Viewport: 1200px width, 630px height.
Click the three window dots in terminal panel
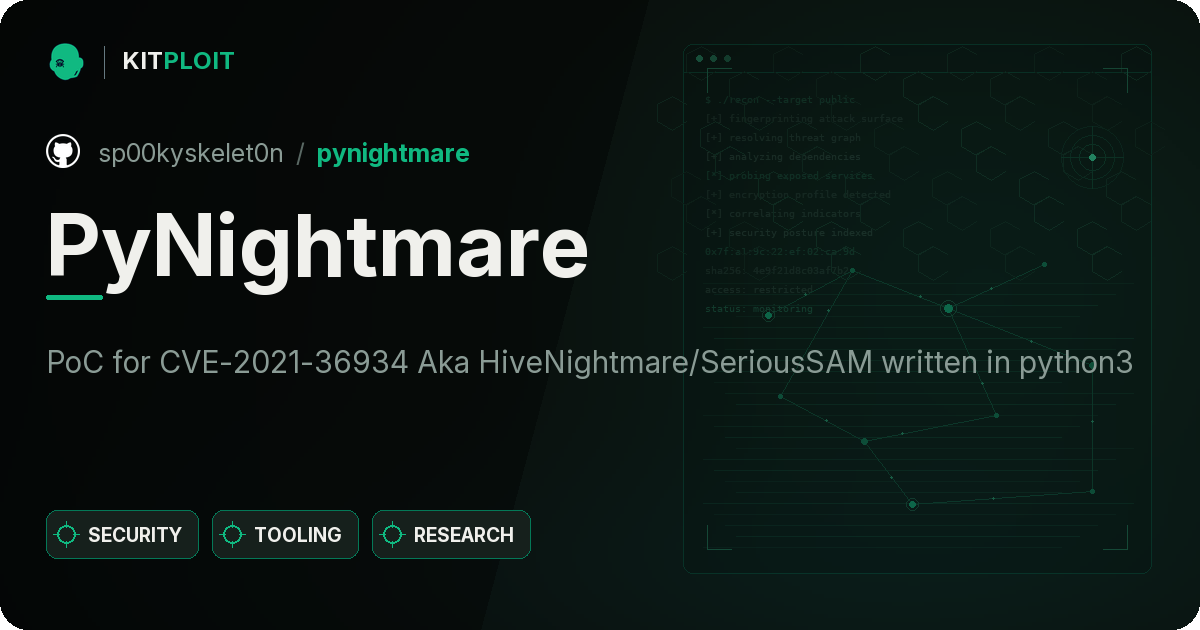coord(713,58)
